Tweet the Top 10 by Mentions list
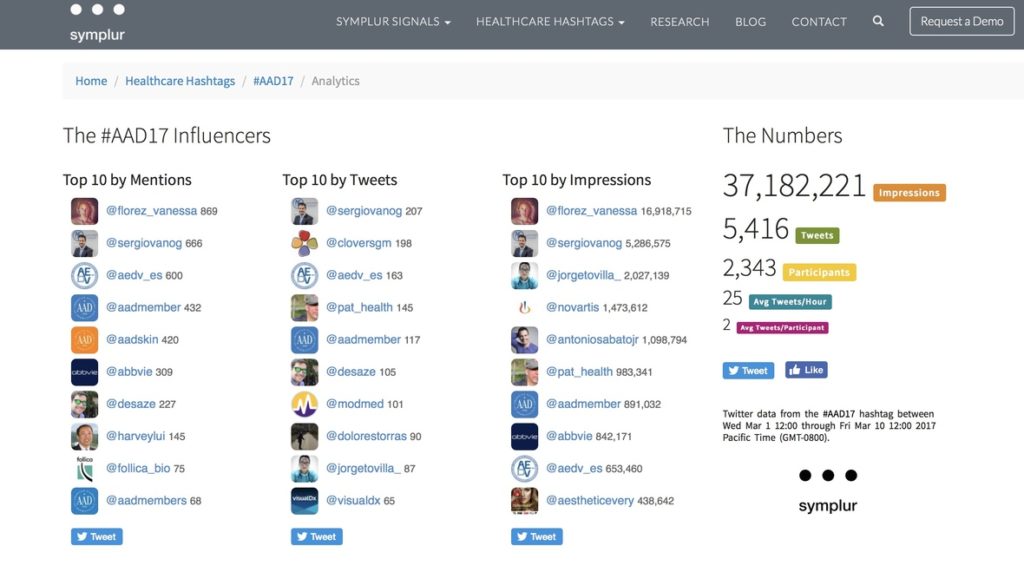1024x579 pixels. coord(97,537)
